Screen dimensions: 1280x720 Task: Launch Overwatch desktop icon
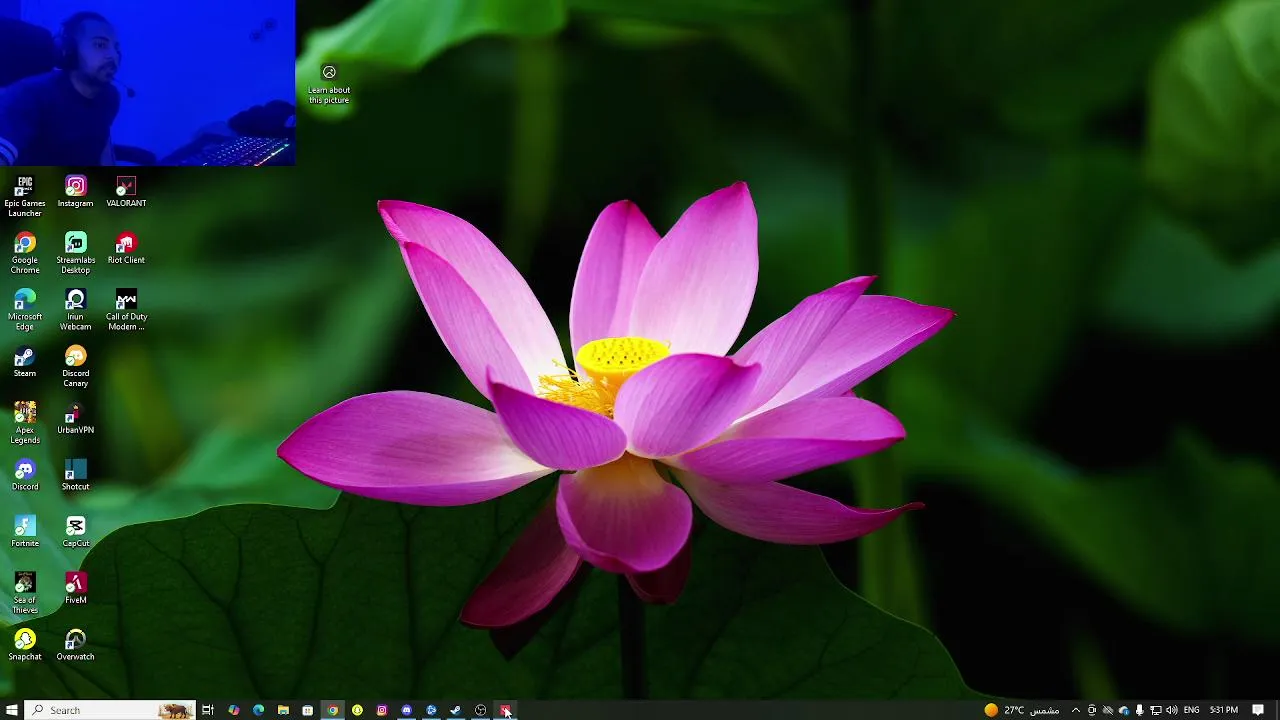(75, 646)
